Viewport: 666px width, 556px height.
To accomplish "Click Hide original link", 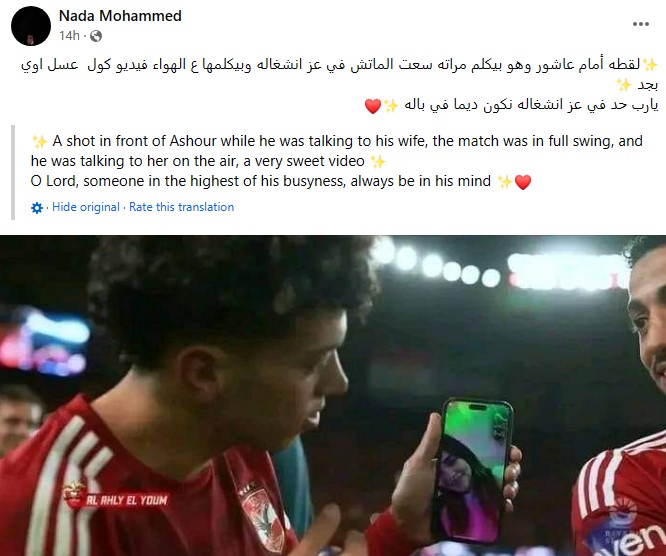I will point(86,207).
